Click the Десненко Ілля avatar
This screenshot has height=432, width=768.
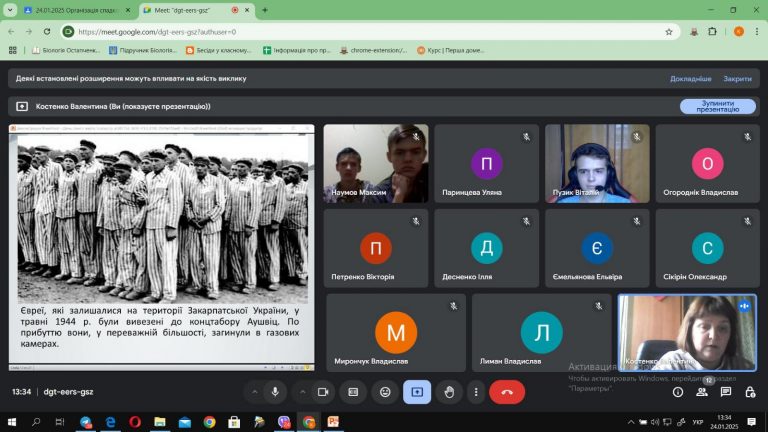coord(486,248)
